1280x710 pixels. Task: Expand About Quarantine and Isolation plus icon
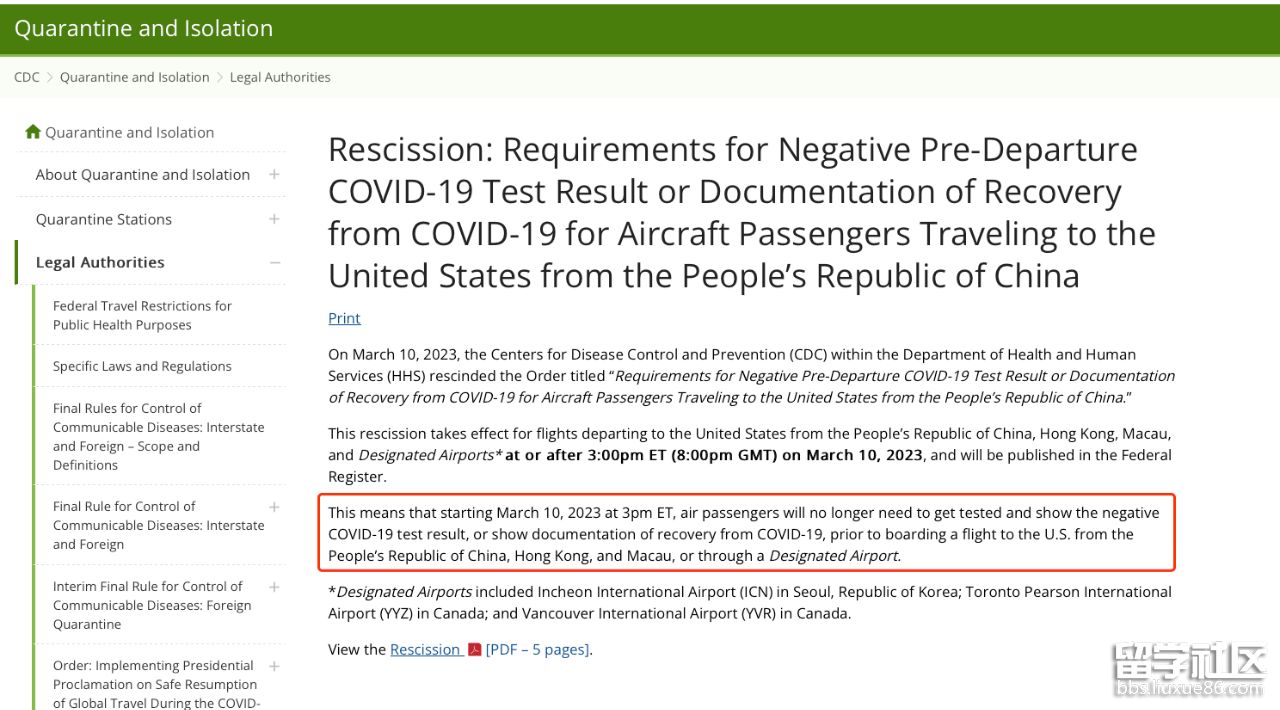point(274,174)
